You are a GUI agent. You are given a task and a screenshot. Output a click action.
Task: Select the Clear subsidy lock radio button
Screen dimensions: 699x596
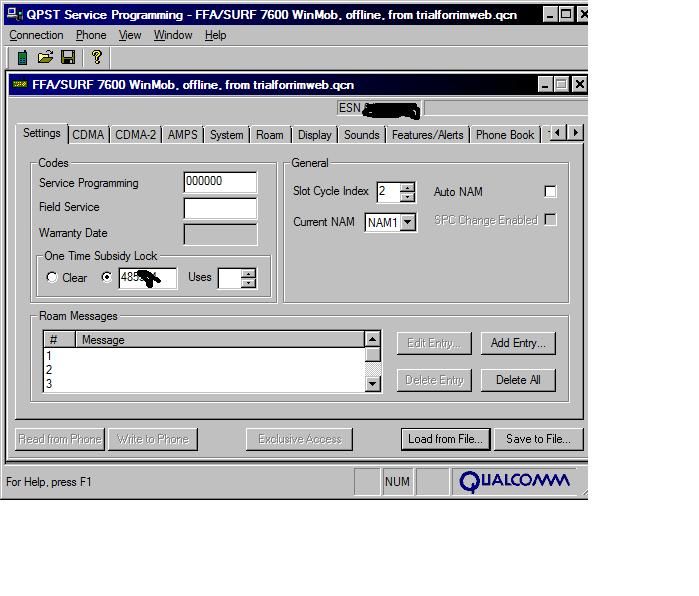pos(52,277)
